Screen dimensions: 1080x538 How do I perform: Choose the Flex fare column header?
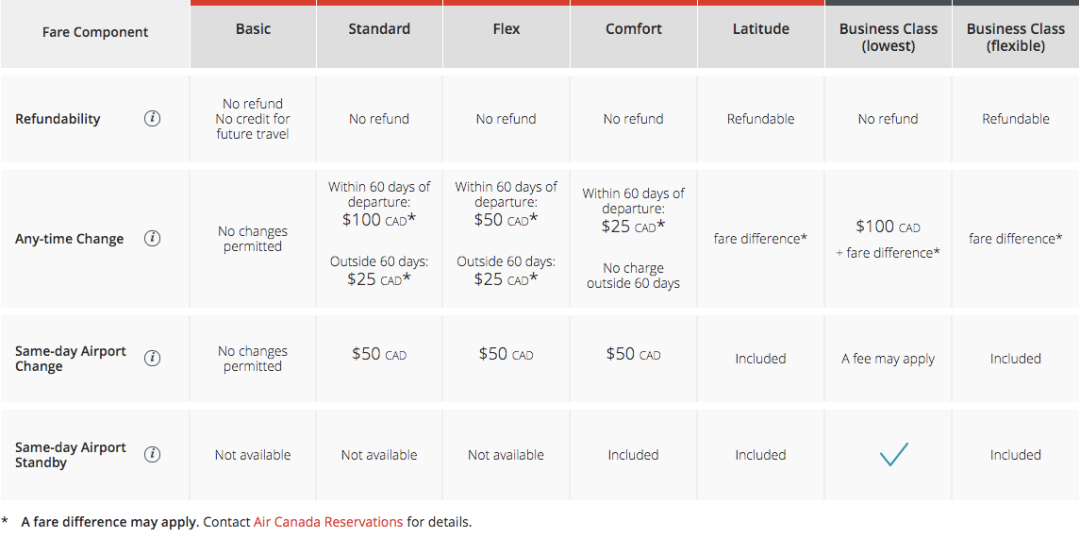coord(506,30)
